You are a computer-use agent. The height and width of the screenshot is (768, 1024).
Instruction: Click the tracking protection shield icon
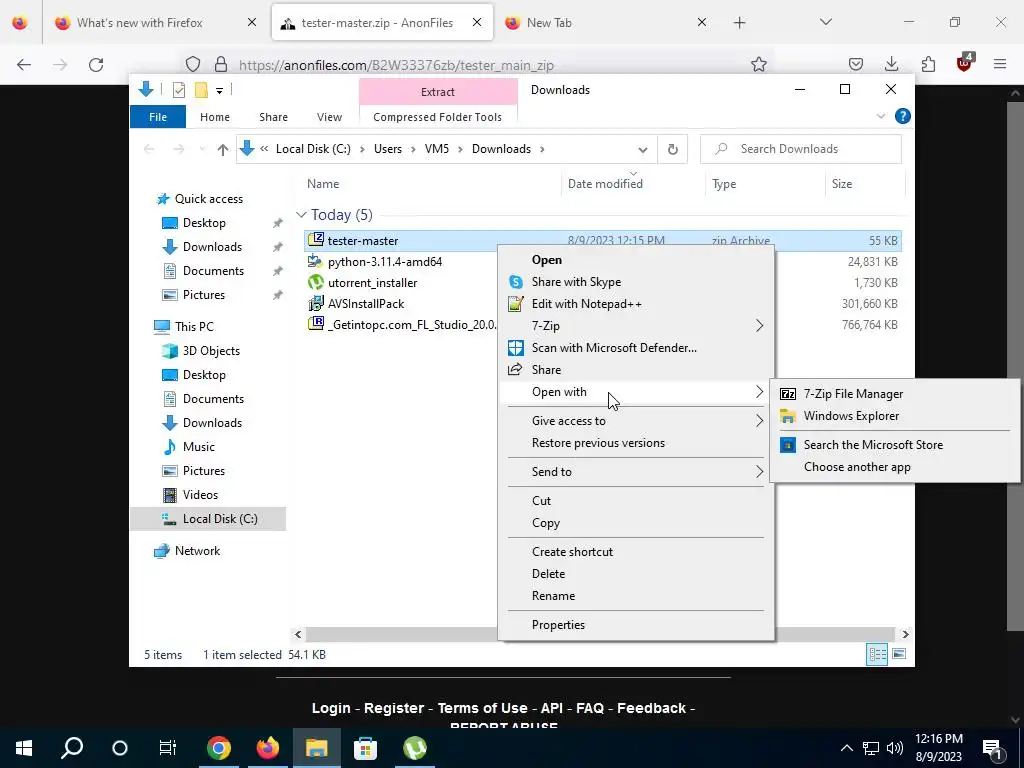[x=193, y=64]
